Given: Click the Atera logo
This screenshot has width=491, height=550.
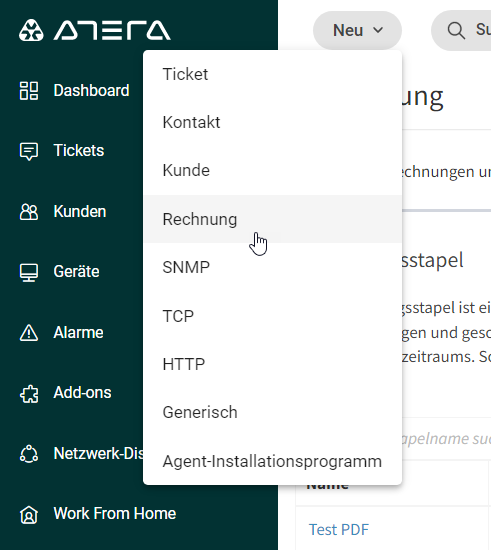Looking at the screenshot, I should coord(95,30).
